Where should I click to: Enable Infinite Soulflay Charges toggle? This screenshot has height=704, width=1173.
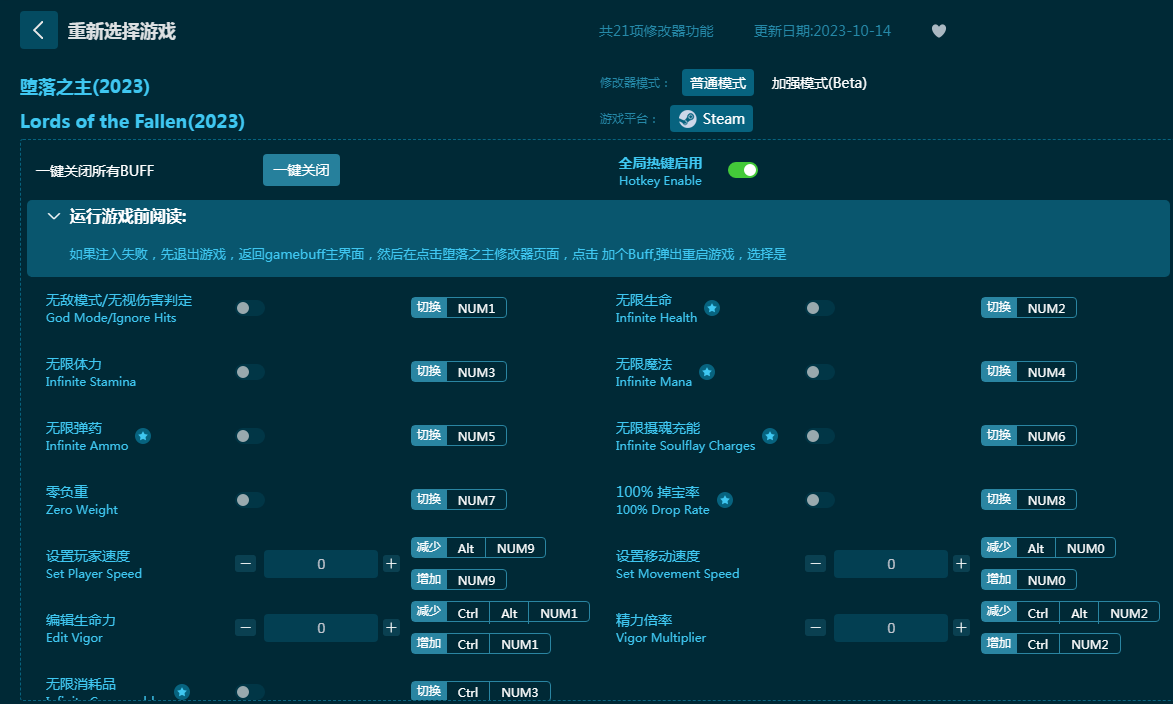pos(820,436)
